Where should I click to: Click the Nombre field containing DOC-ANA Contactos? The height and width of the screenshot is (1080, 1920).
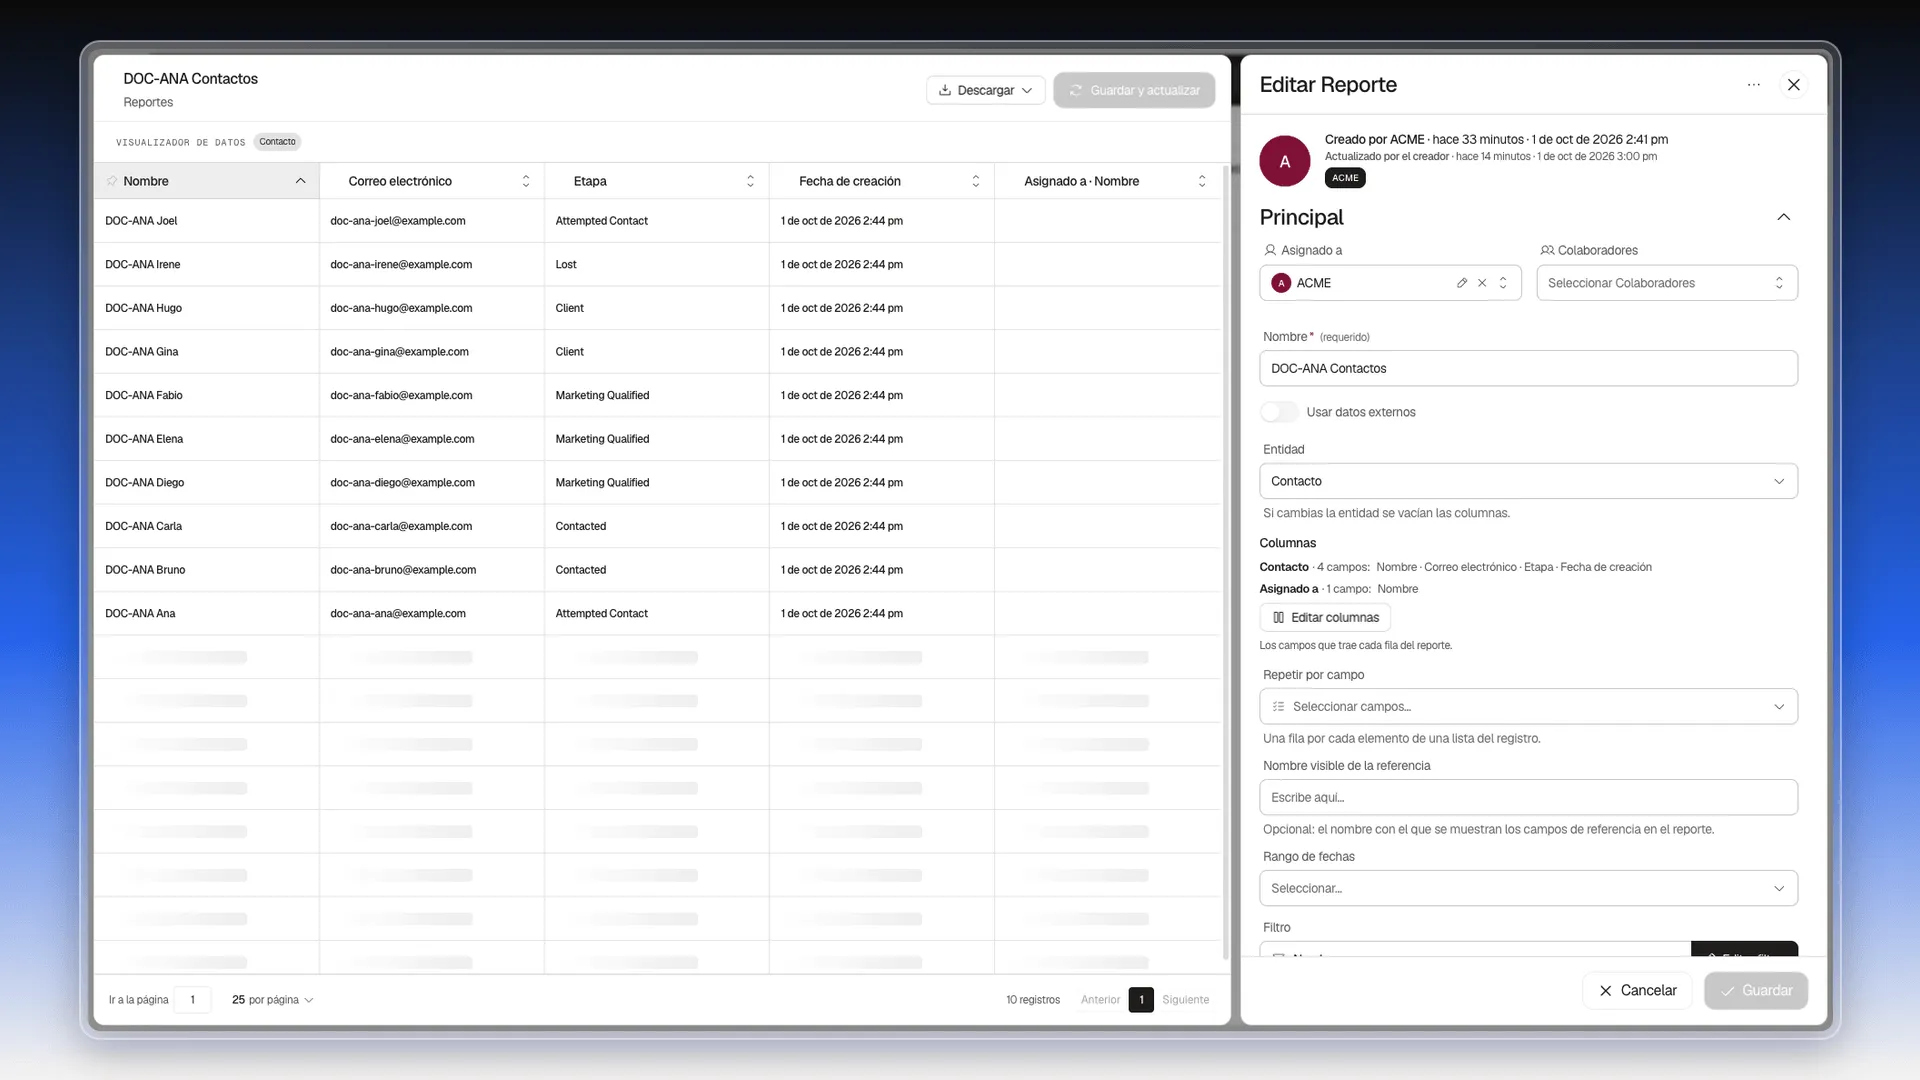1528,368
